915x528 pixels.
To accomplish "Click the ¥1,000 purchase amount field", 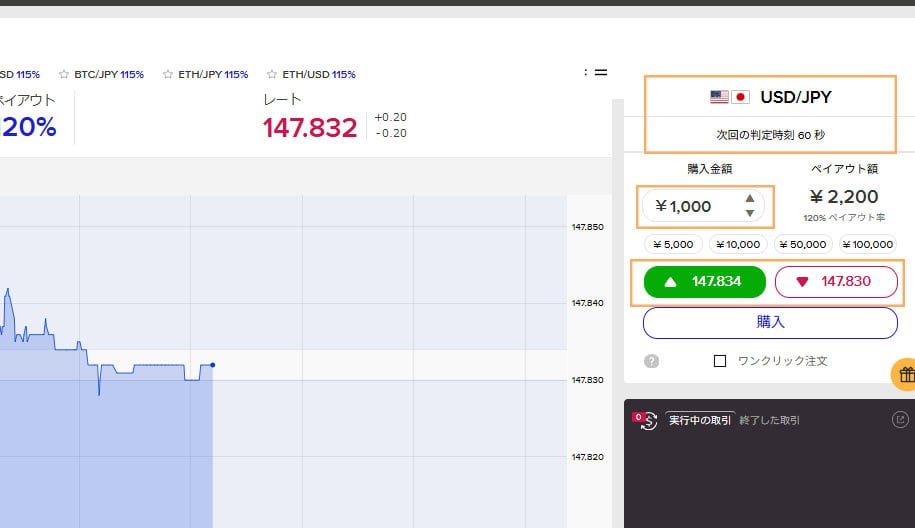I will [x=703, y=206].
